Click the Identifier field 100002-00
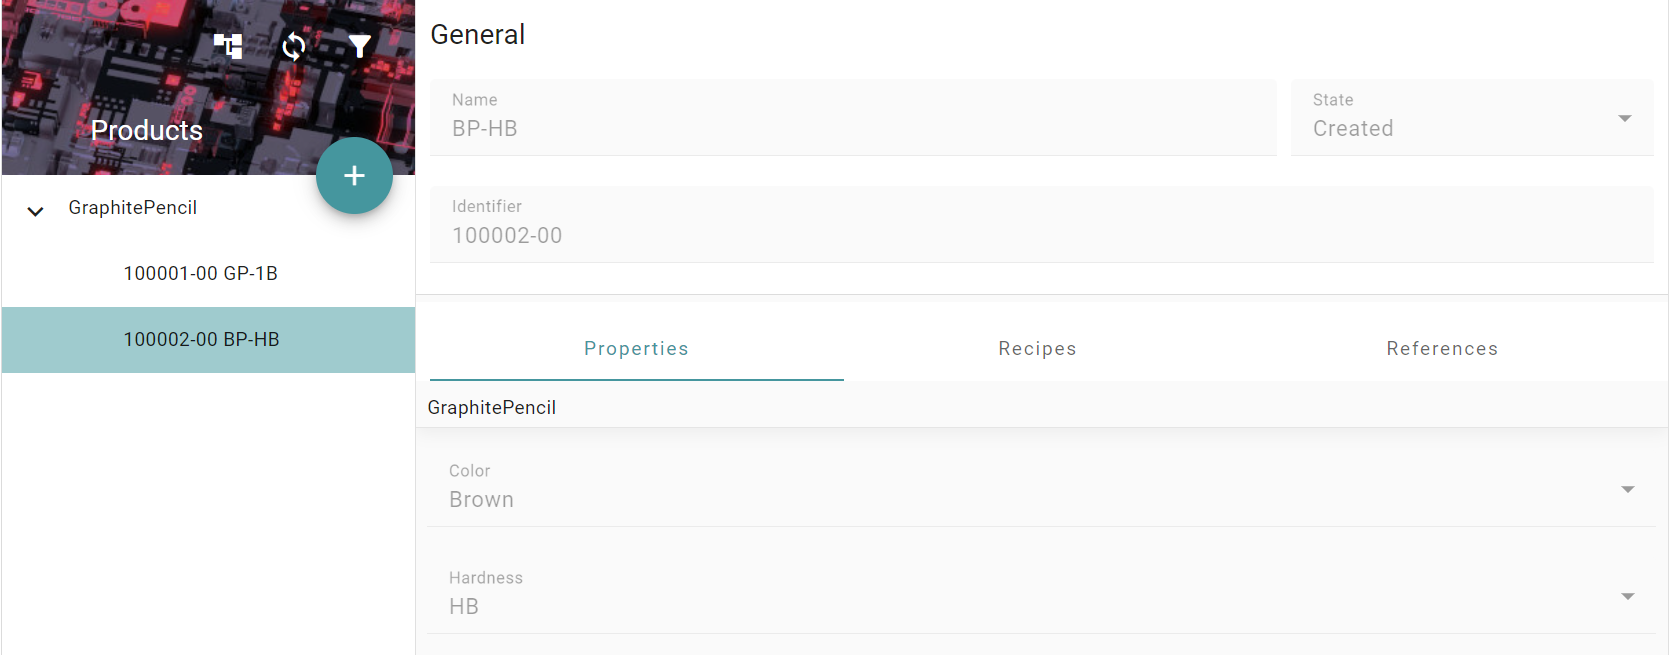 click(x=1042, y=225)
